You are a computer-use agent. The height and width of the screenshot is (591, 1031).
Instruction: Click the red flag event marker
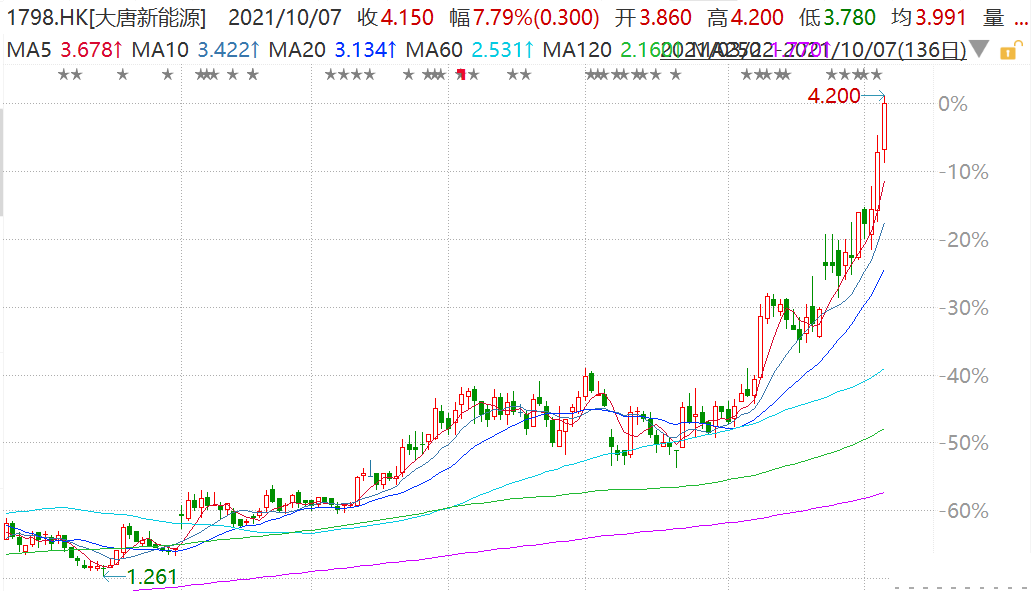point(462,74)
